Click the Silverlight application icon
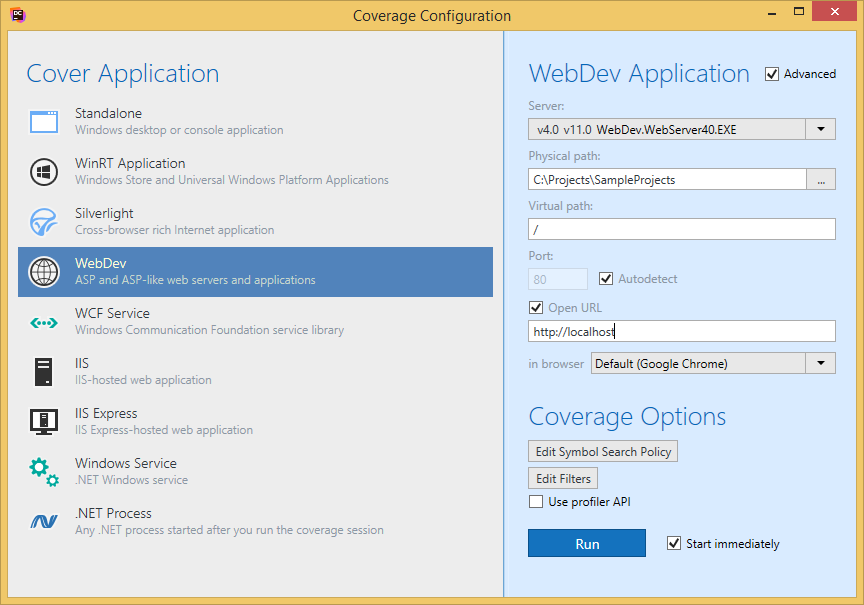This screenshot has width=864, height=605. tap(44, 222)
